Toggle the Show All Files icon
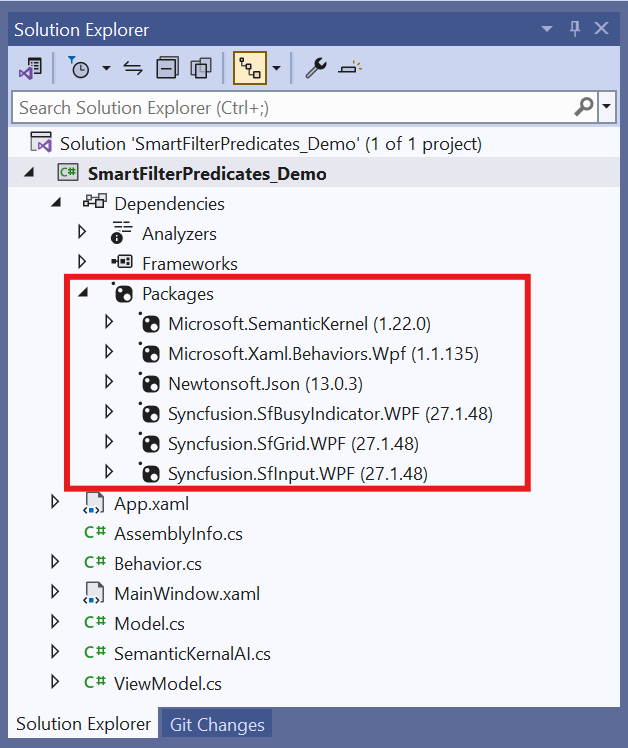 202,68
